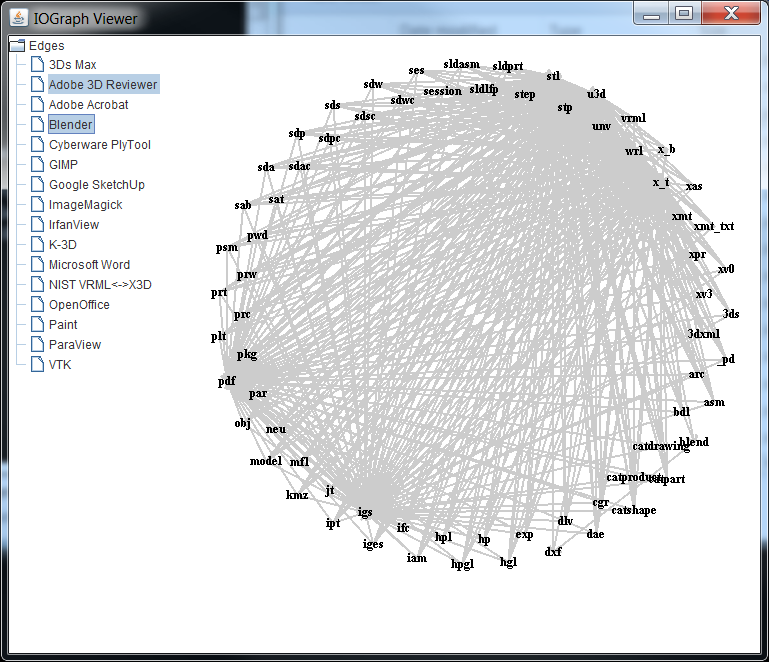Click the Edges root folder icon
The width and height of the screenshot is (769, 662).
pos(17,46)
